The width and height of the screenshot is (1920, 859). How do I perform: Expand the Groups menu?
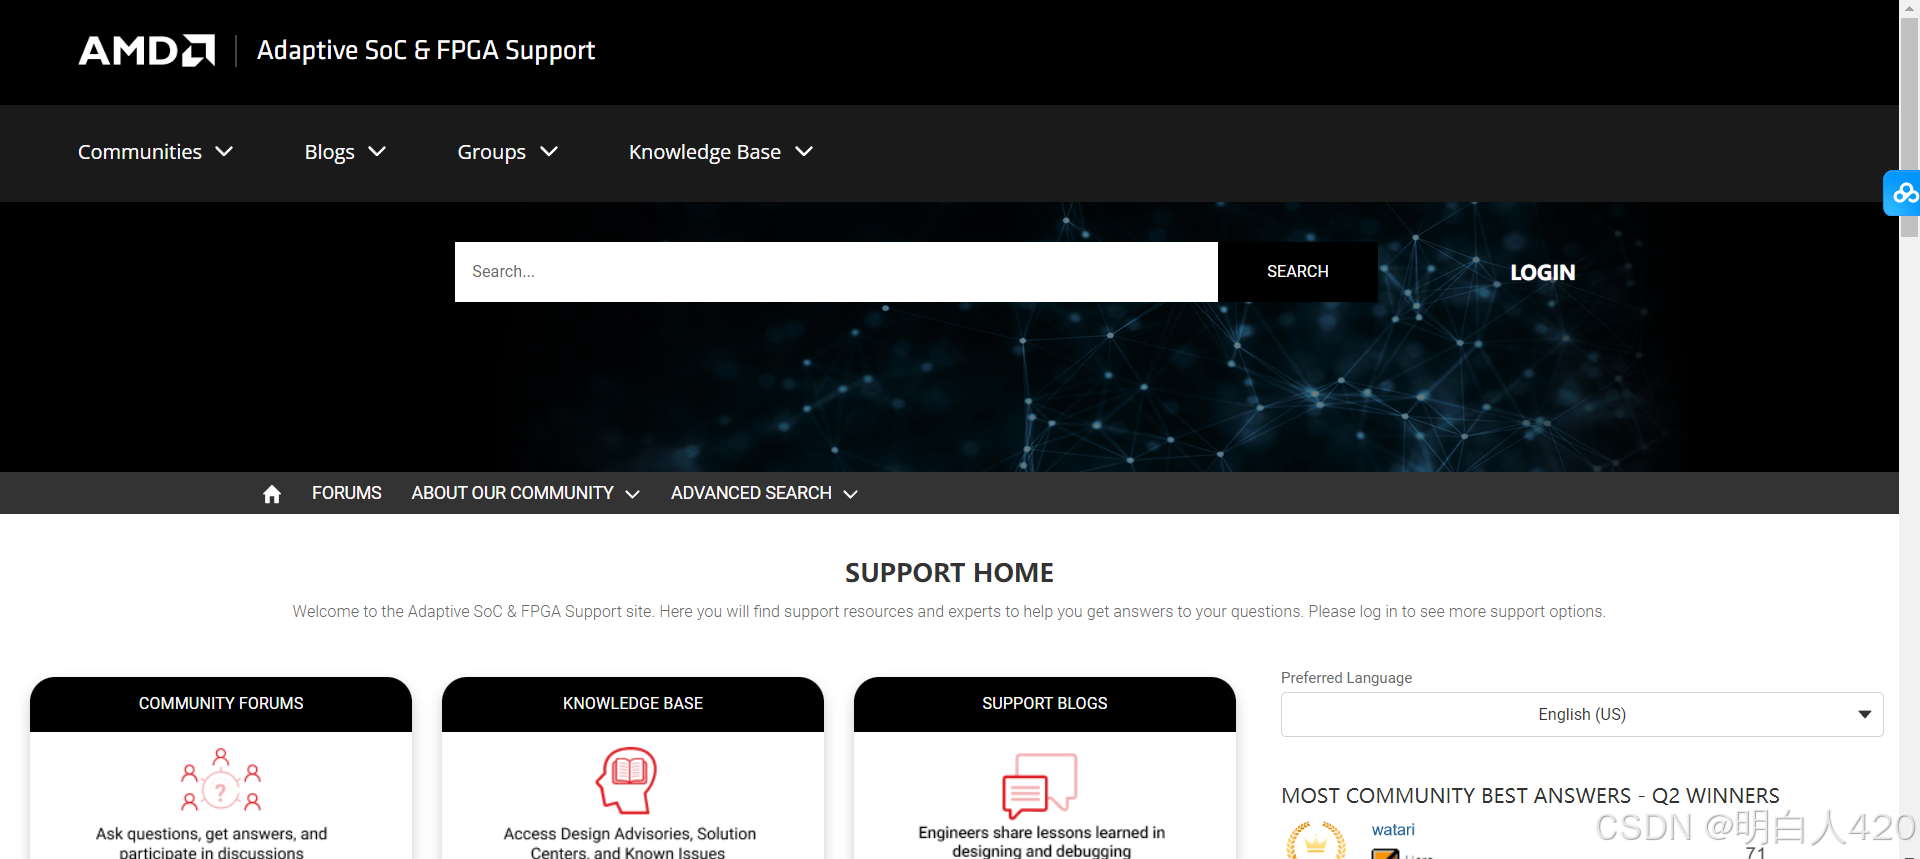[507, 152]
